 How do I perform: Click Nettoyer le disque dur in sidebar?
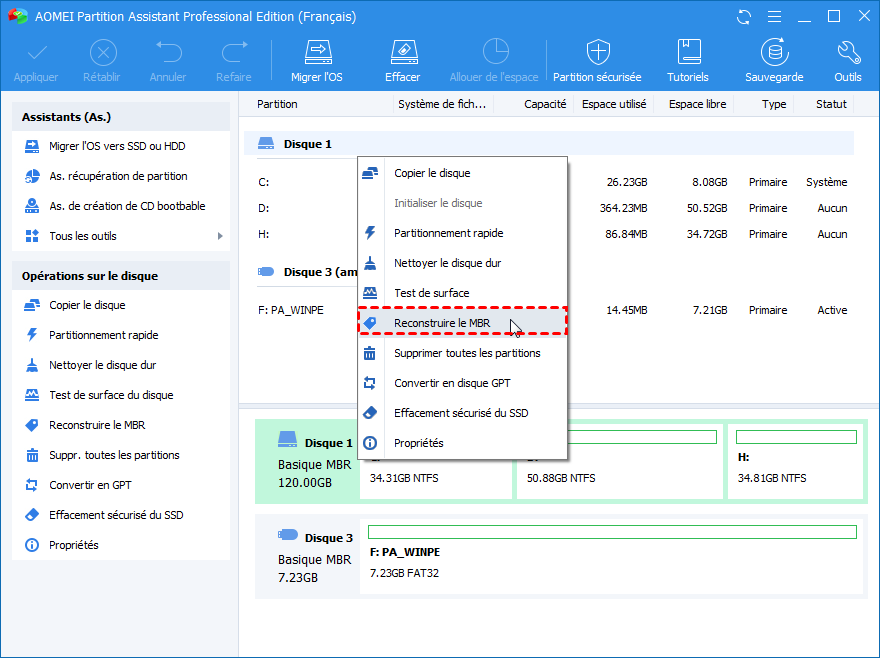(x=102, y=365)
